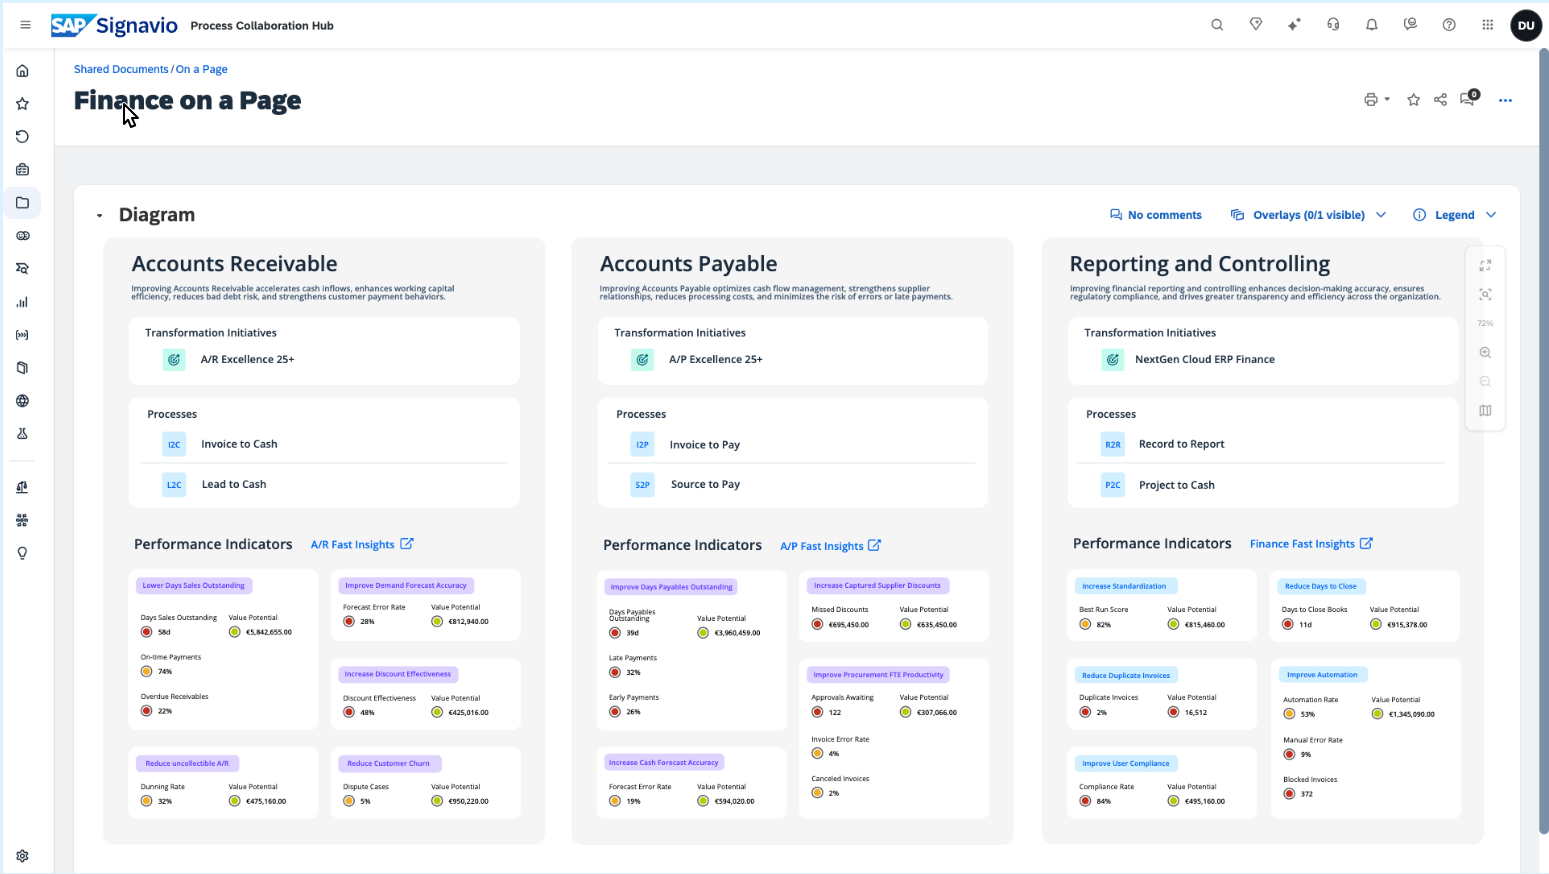The width and height of the screenshot is (1549, 874).
Task: Open settings gear in left sidebar
Action: tap(22, 856)
